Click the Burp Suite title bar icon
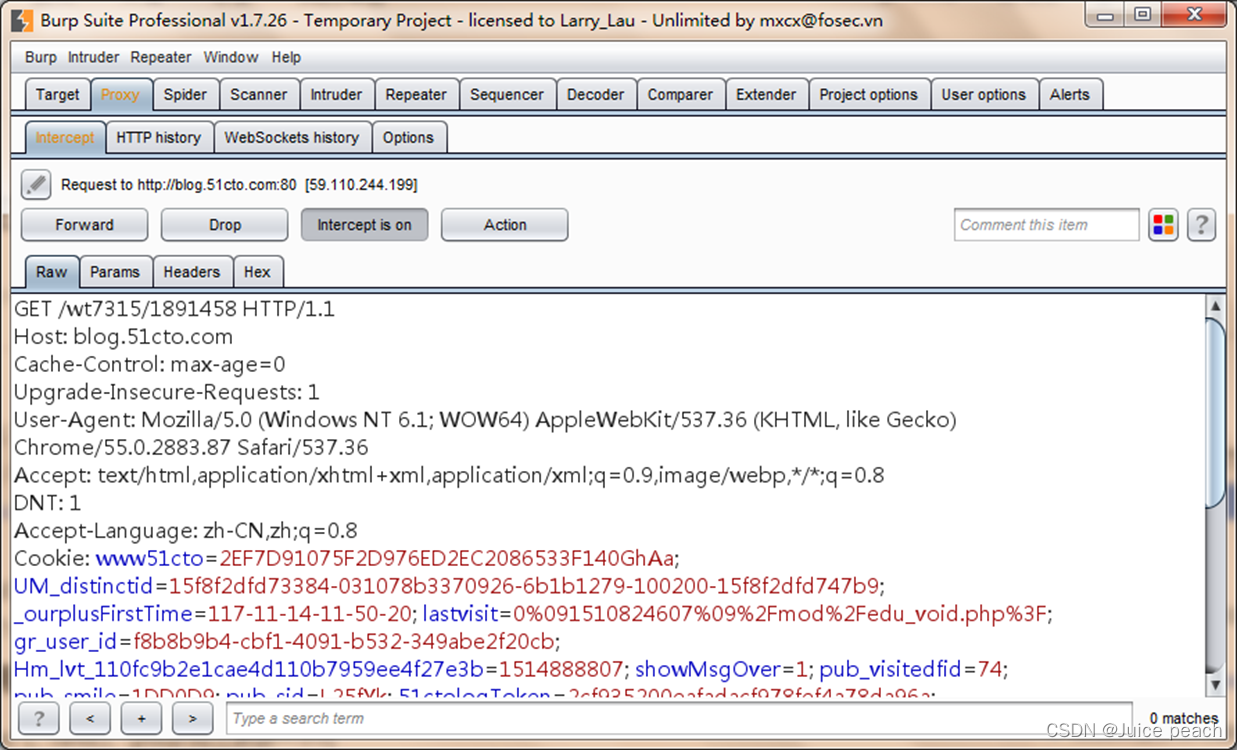1237x750 pixels. click(x=23, y=19)
